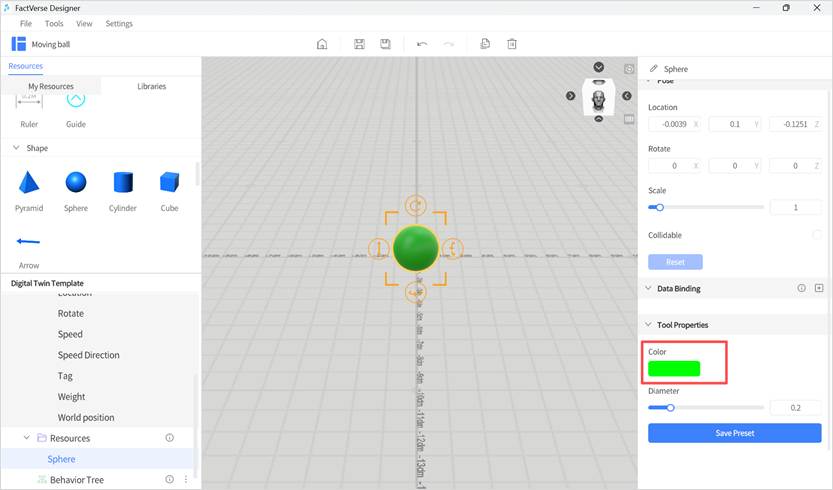Screen dimensions: 833x490
Task: Collapse the Shape section
Action: pyautogui.click(x=16, y=148)
